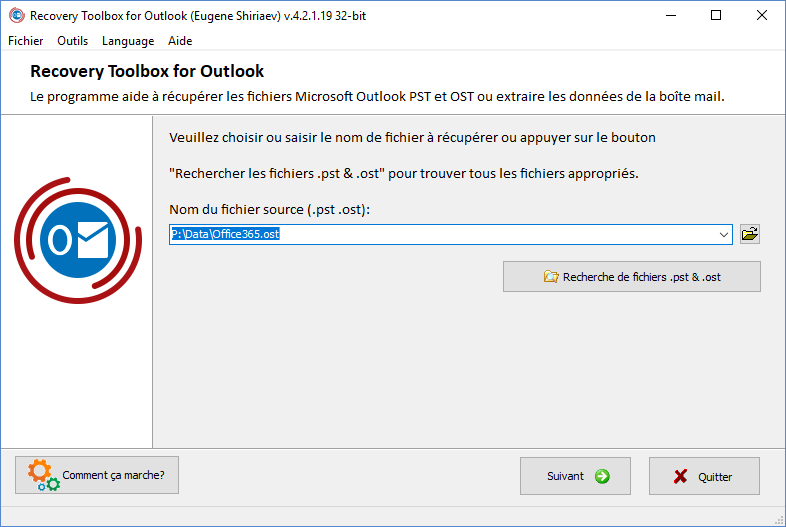Open the Comment ça marche? help button
This screenshot has height=527, width=786.
97,475
